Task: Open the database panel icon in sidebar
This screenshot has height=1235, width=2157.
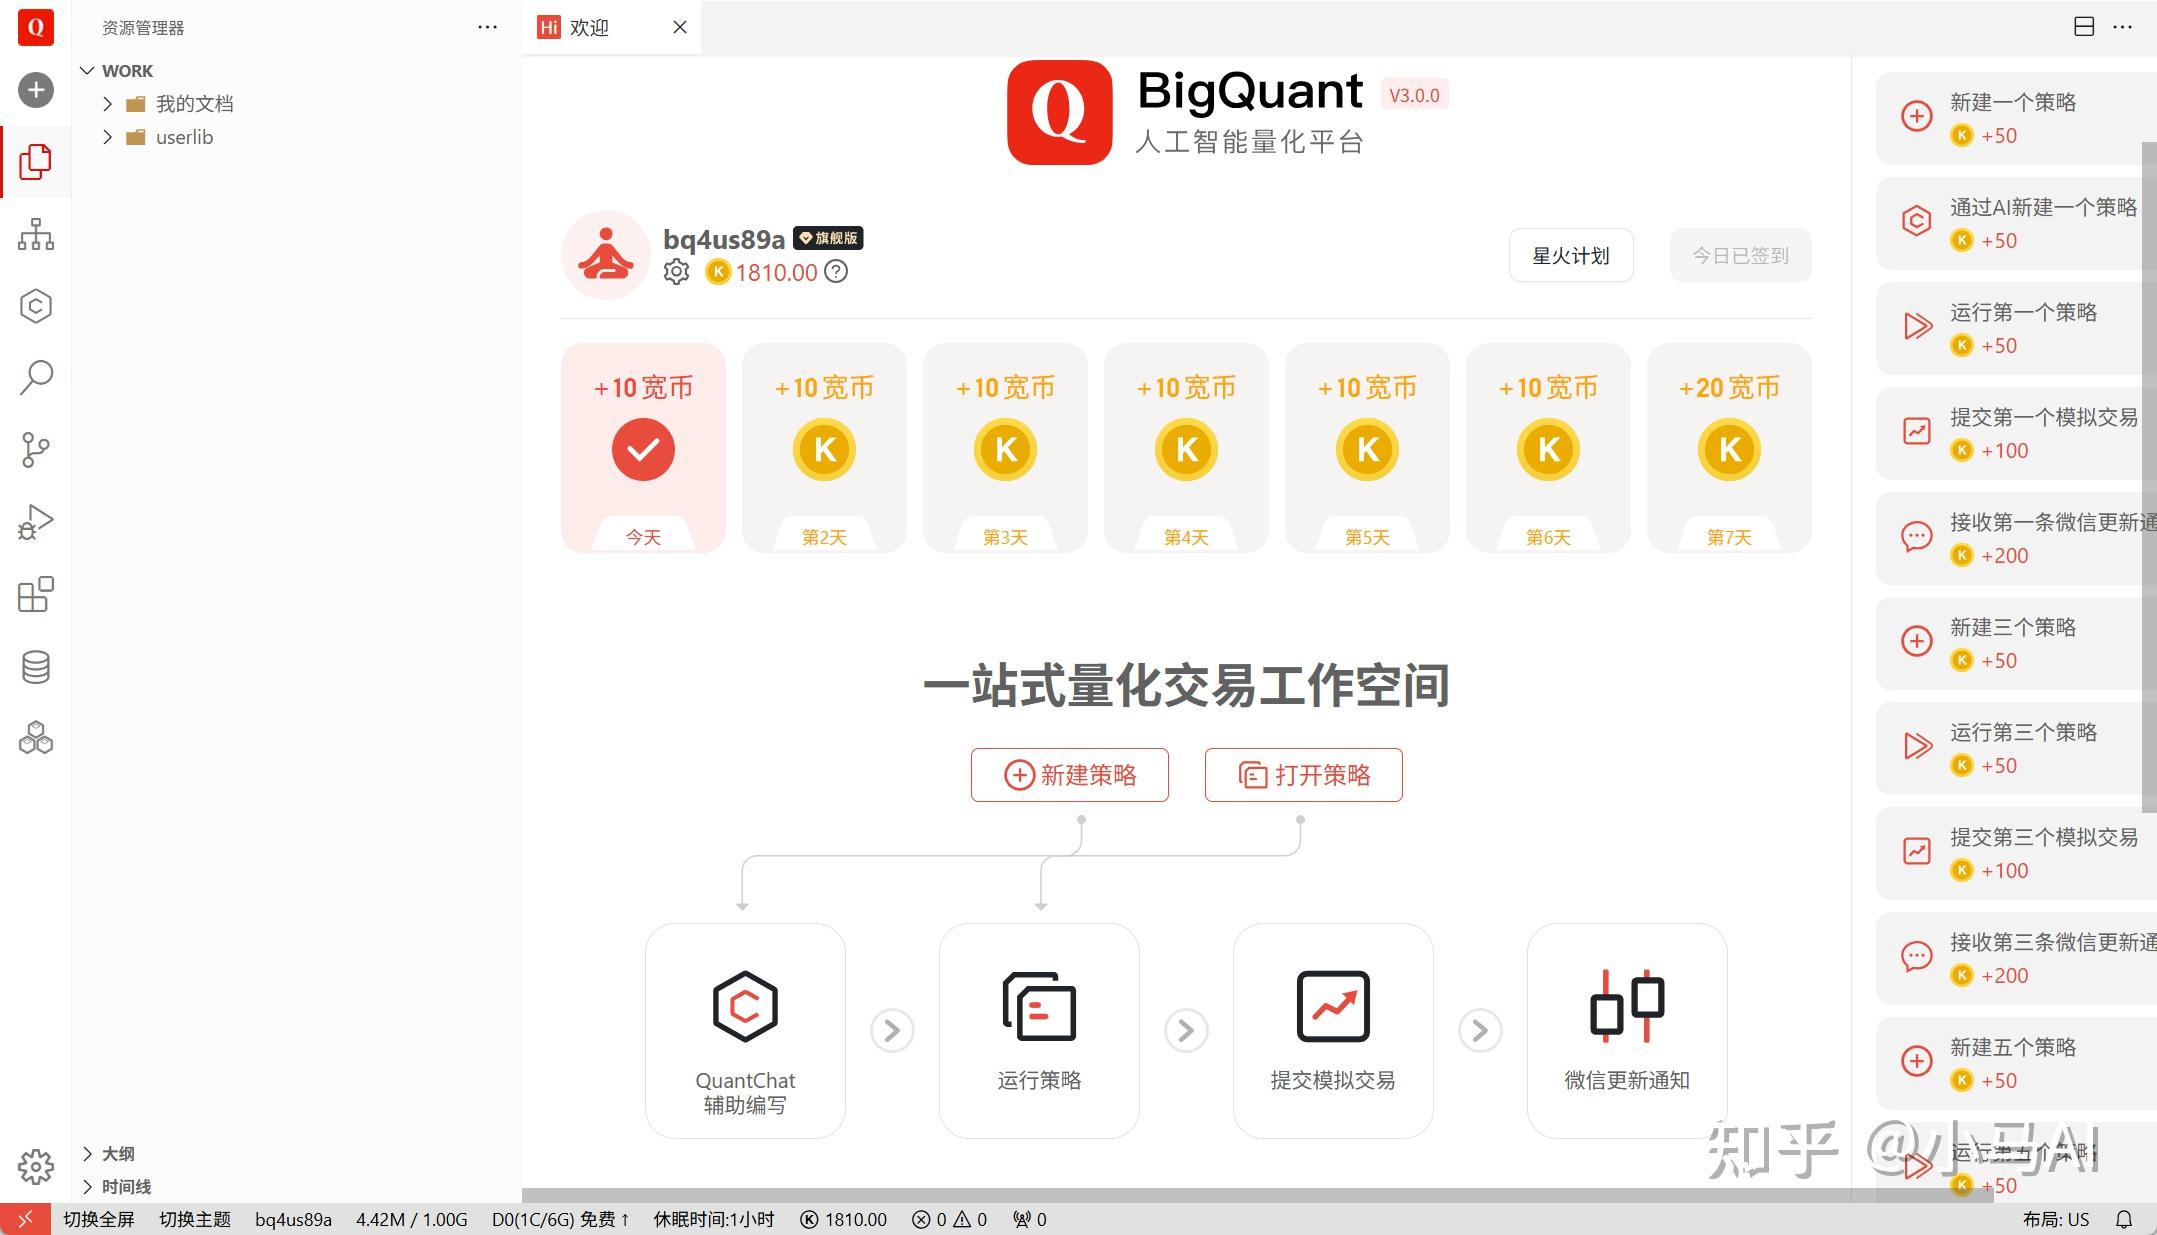Action: (36, 666)
